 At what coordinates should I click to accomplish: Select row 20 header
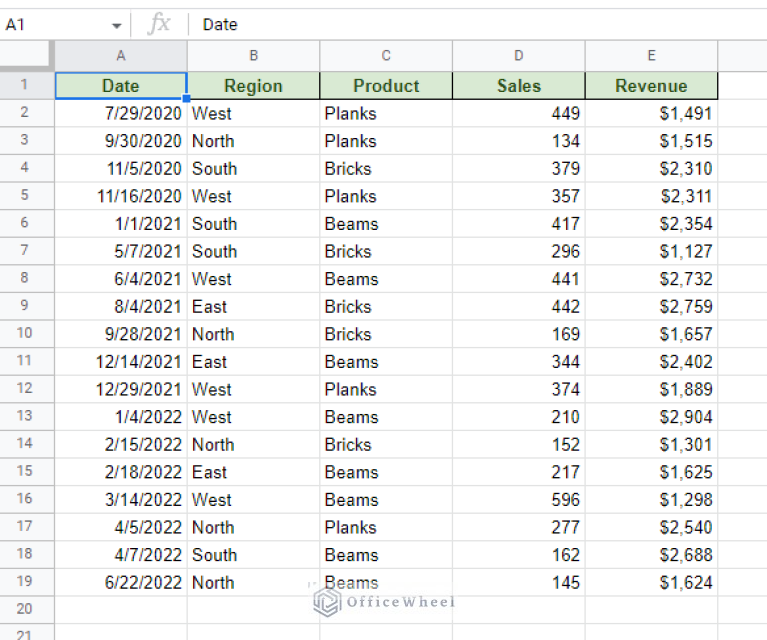(25, 609)
